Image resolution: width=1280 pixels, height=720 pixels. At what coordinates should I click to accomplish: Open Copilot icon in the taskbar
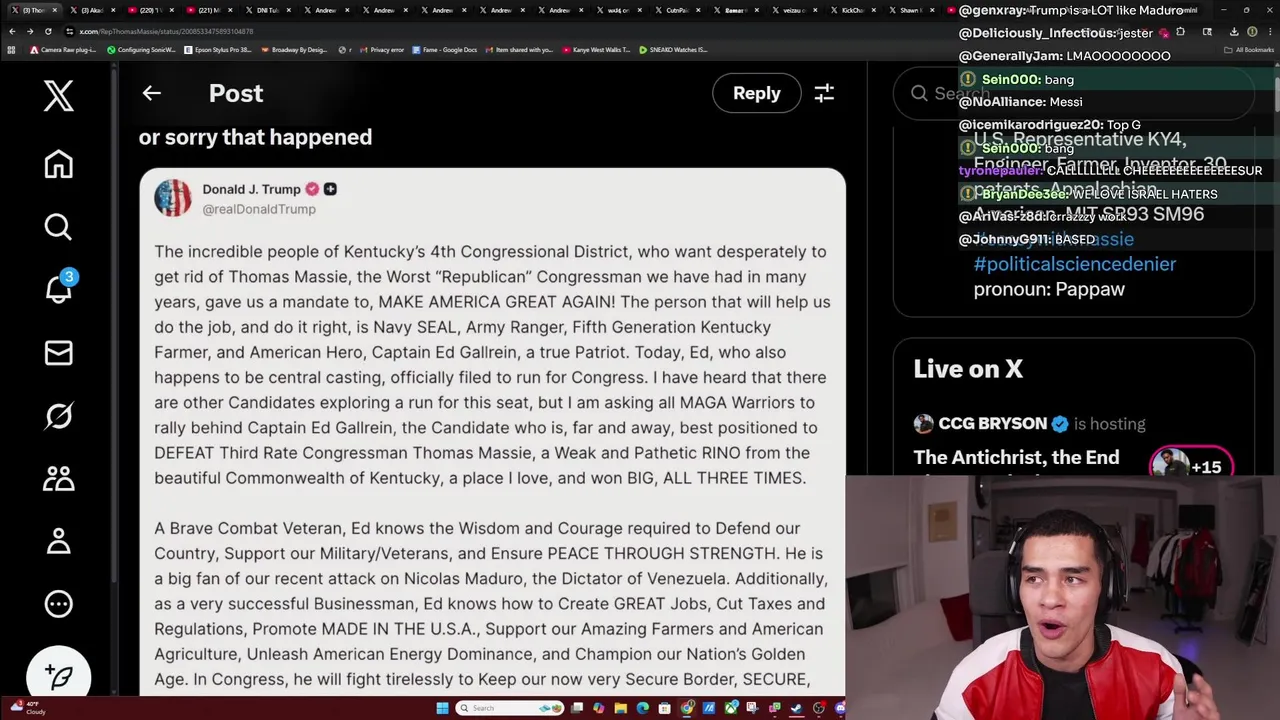point(598,708)
